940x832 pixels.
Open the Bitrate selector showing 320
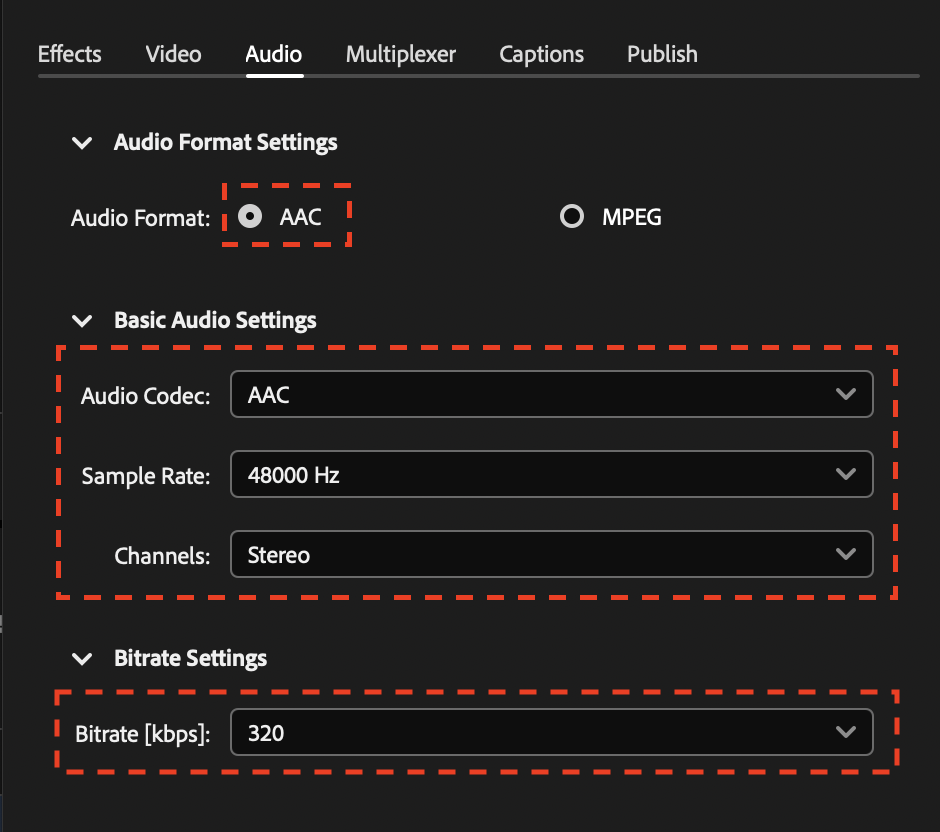tap(550, 732)
